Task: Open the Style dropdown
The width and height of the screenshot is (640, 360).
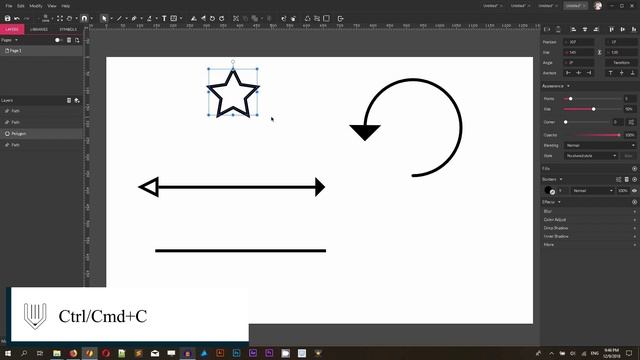Action: click(x=591, y=156)
